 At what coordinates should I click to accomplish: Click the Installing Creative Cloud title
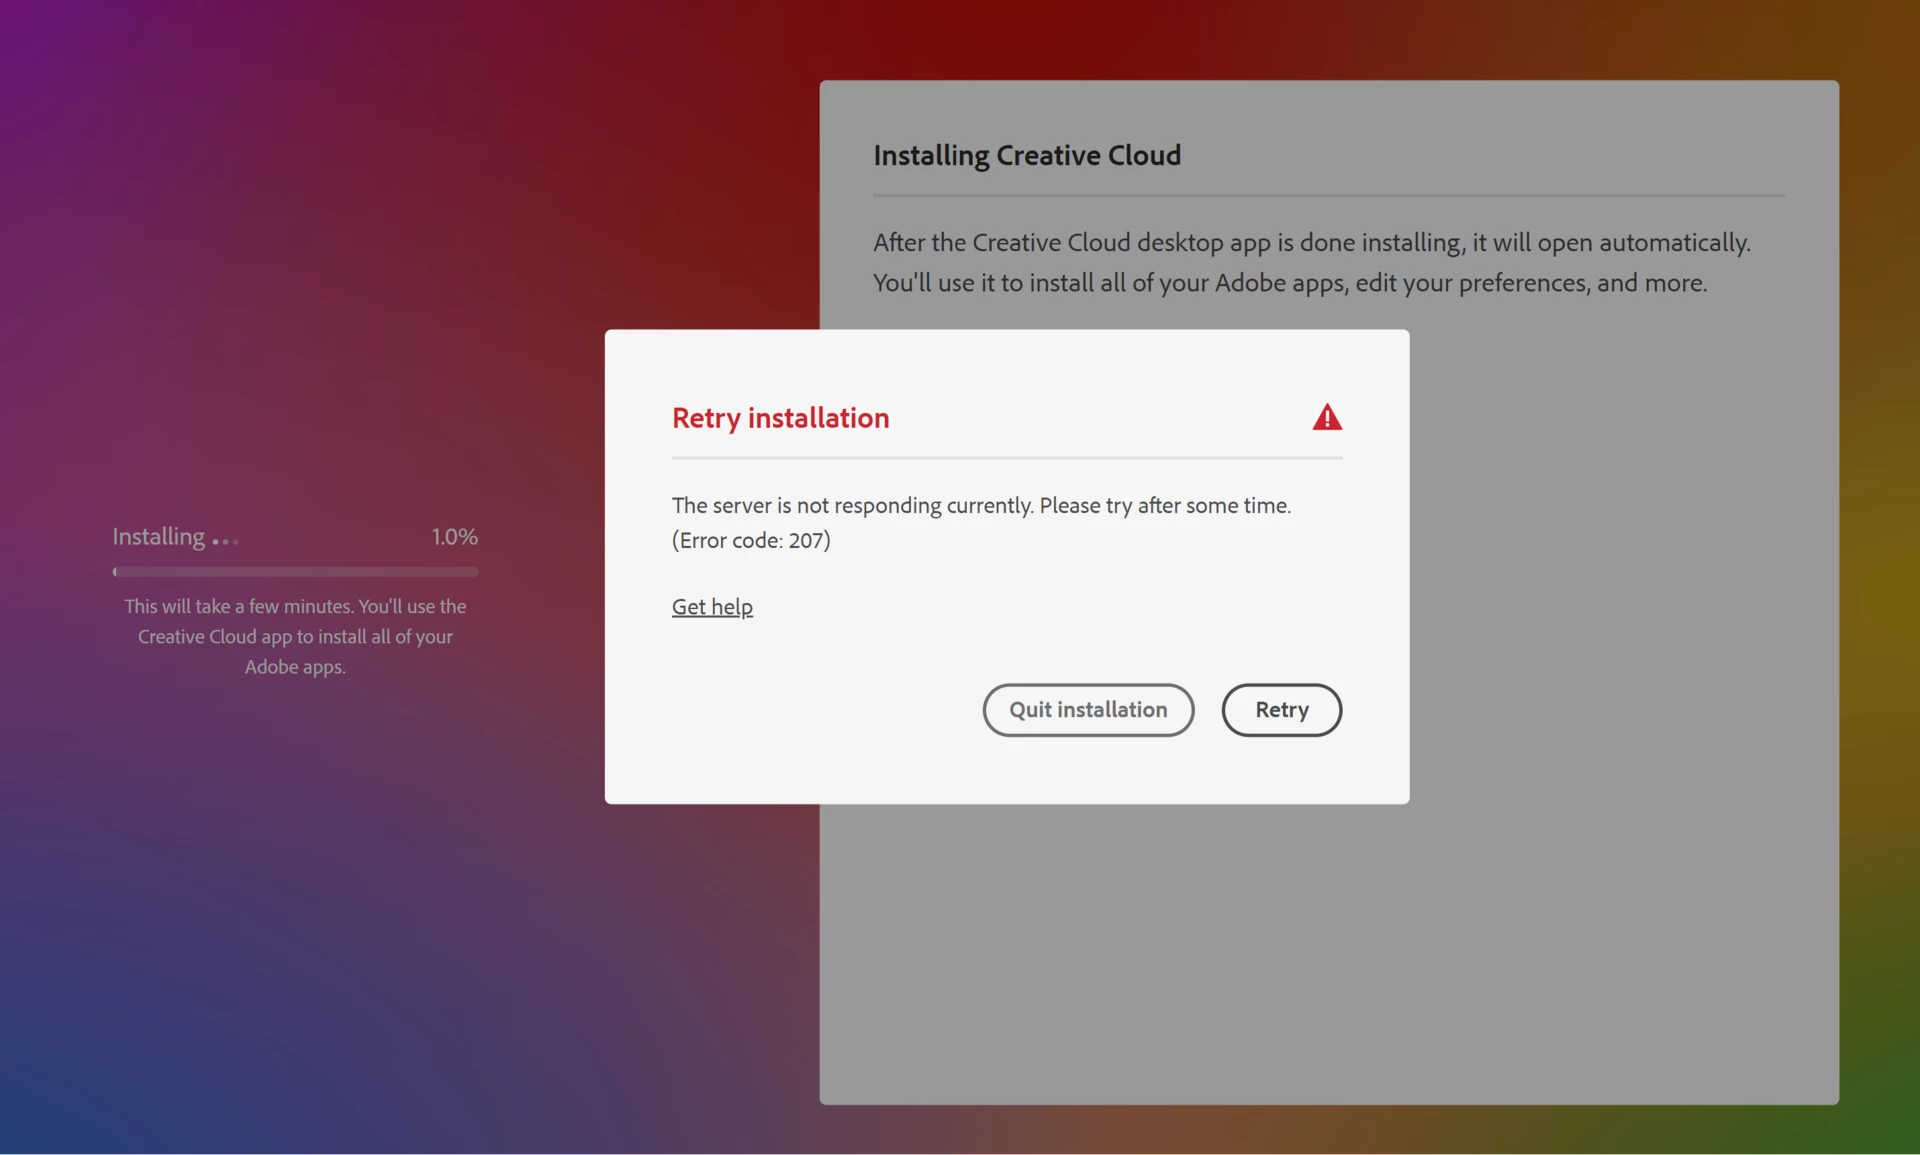click(x=1027, y=155)
